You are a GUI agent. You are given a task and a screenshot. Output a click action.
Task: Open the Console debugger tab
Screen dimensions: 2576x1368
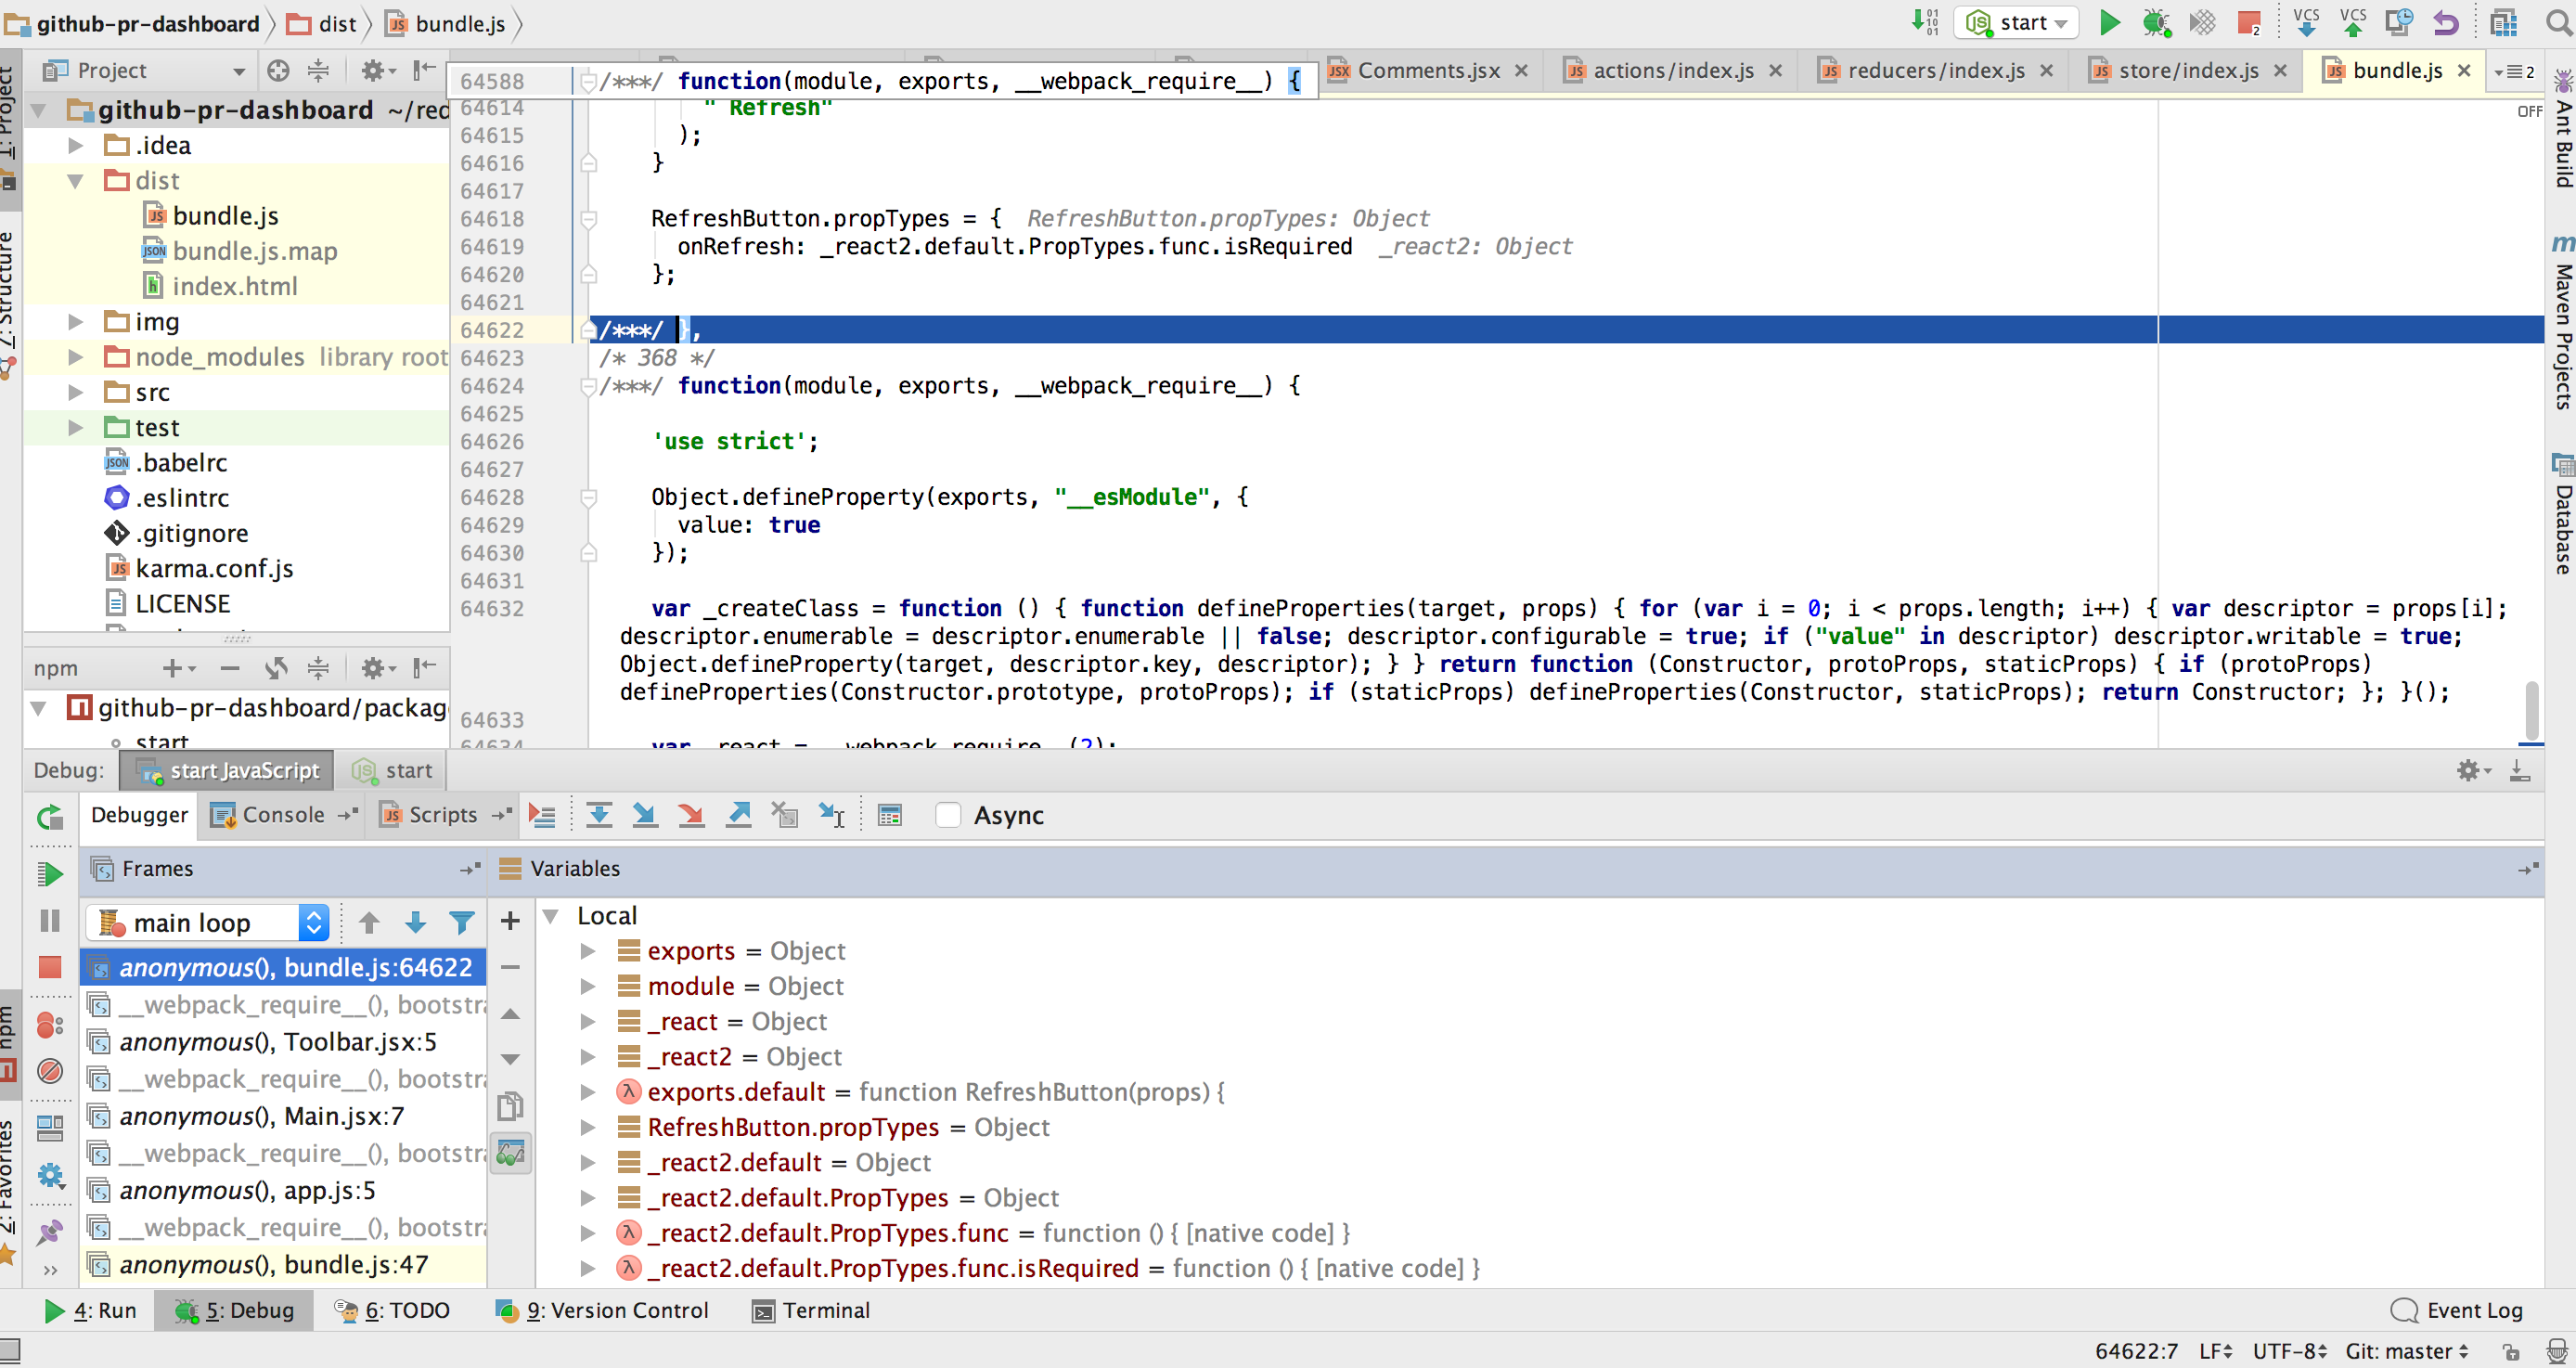[x=282, y=815]
